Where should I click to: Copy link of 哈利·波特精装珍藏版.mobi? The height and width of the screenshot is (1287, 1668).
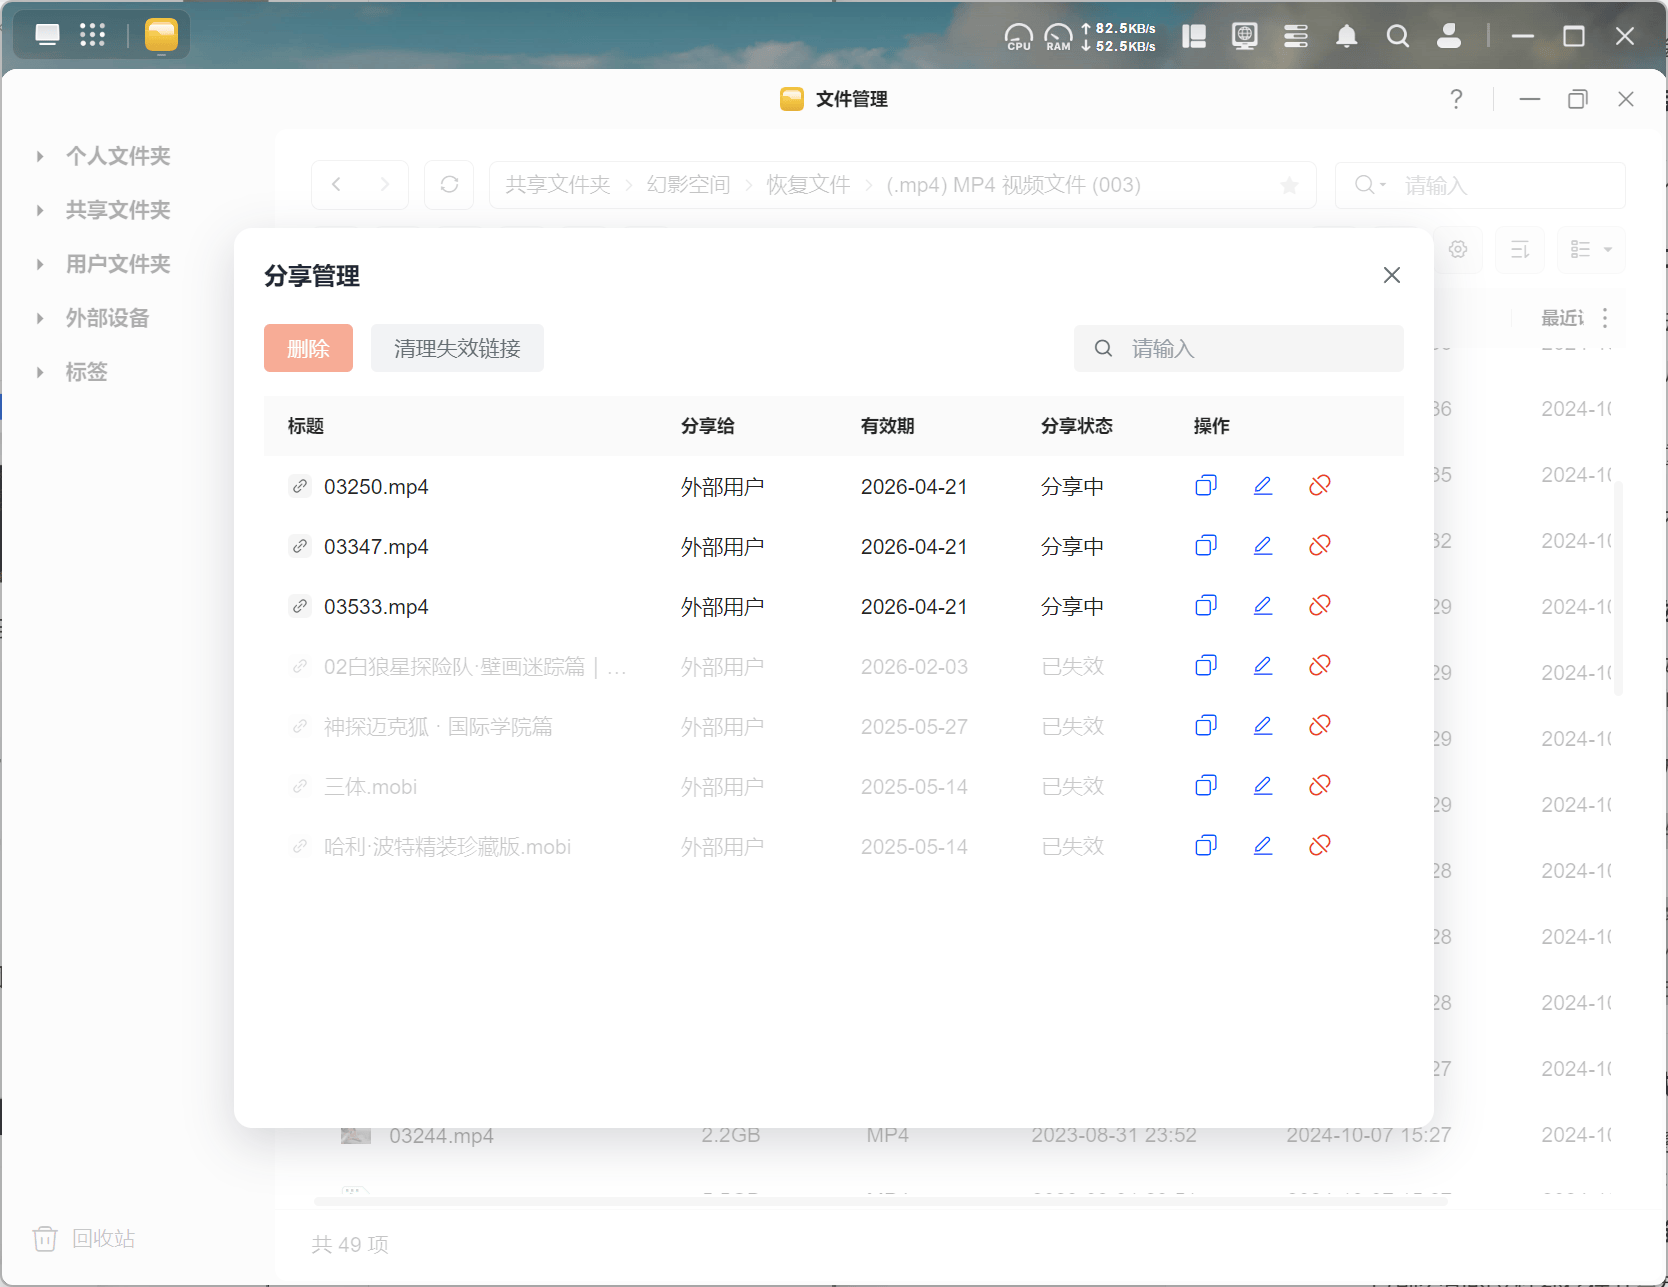pyautogui.click(x=1206, y=846)
